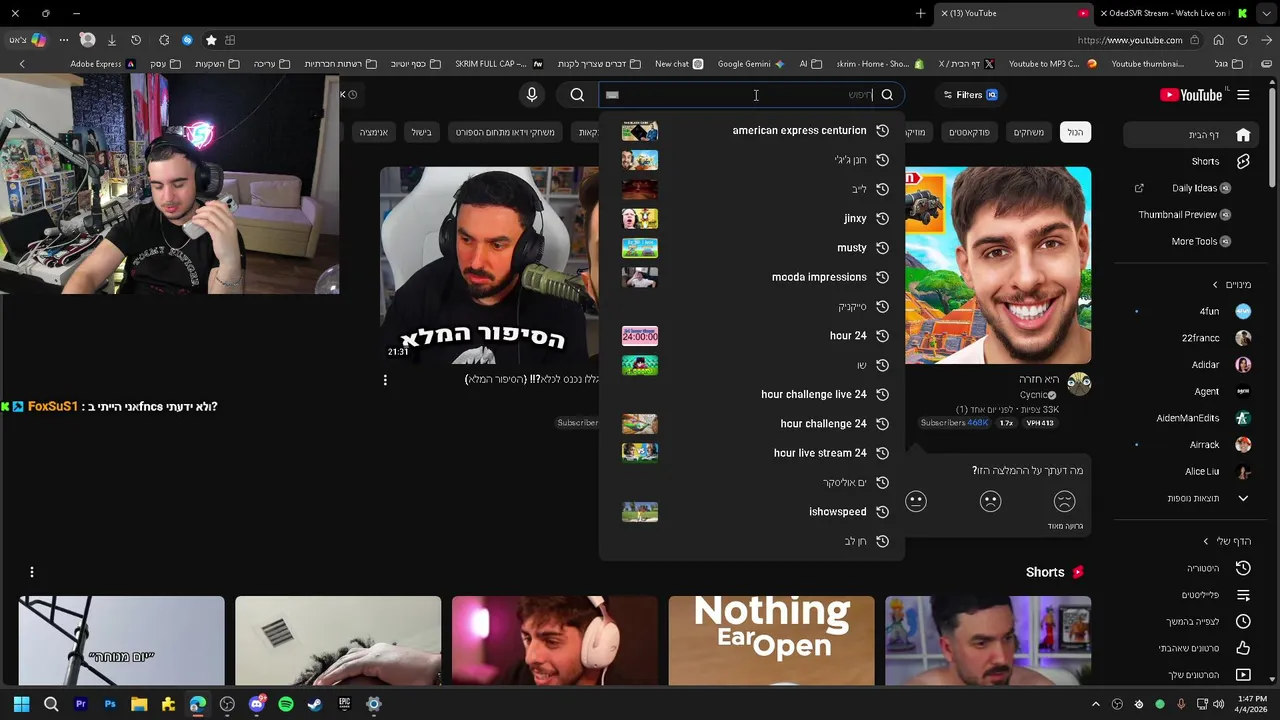The height and width of the screenshot is (720, 1280).
Task: Open Discord from the taskbar
Action: (x=257, y=704)
